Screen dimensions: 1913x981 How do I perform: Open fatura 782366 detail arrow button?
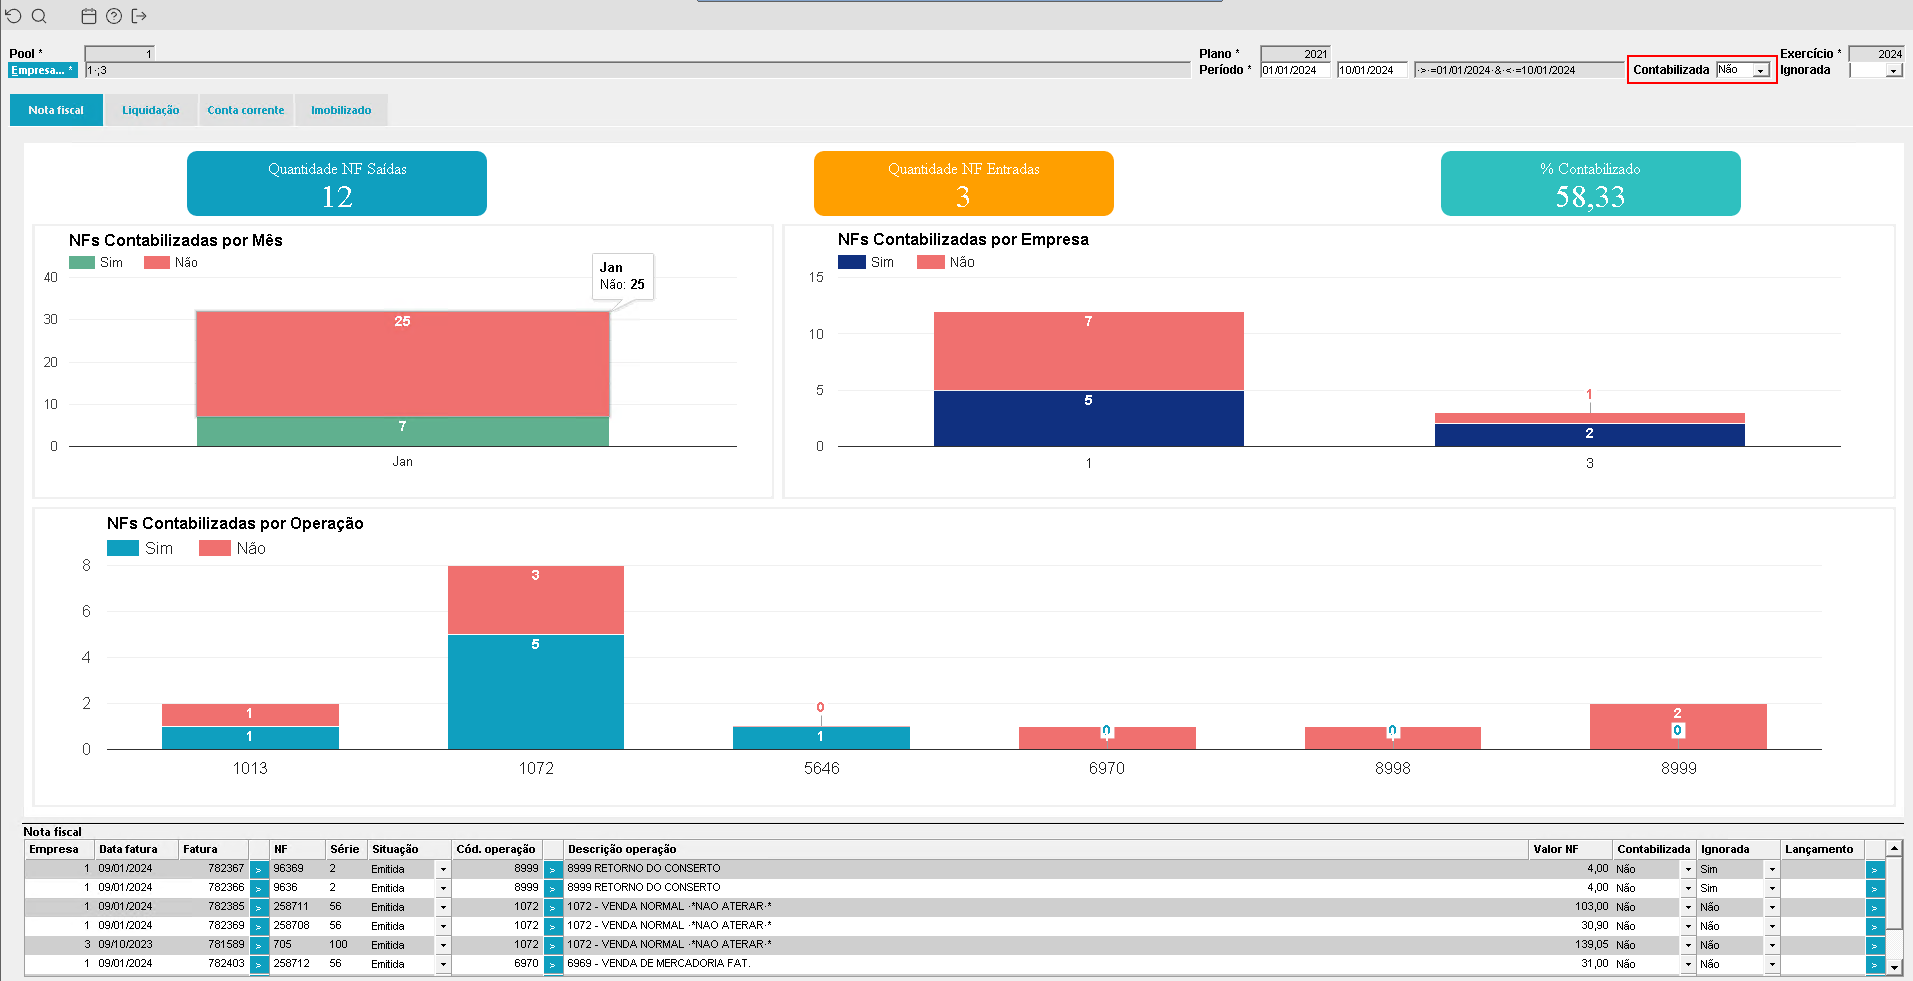(259, 888)
